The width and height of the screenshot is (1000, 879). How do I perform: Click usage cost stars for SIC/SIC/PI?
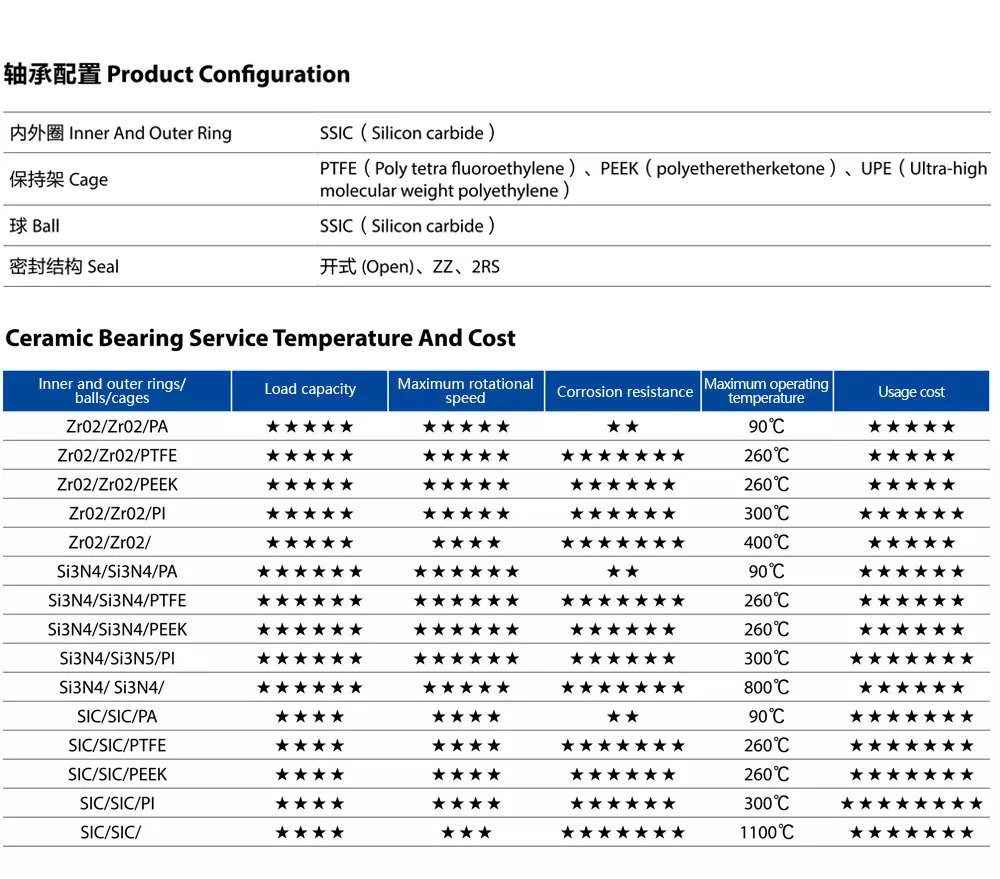coord(911,804)
